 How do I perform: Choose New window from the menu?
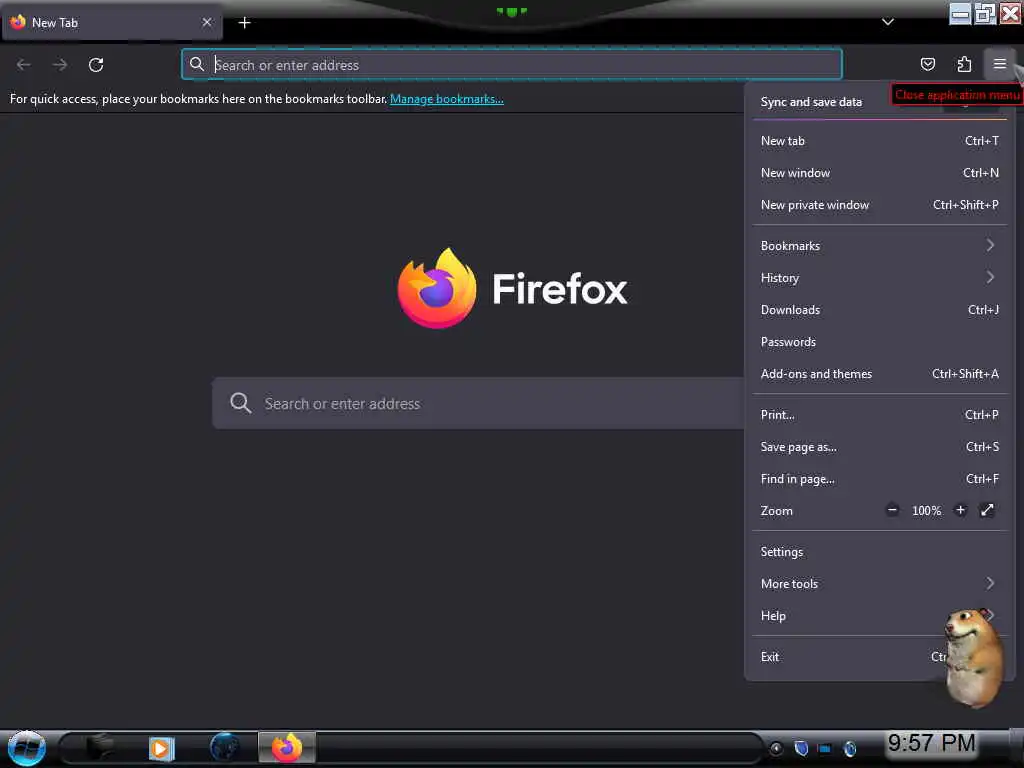879,172
